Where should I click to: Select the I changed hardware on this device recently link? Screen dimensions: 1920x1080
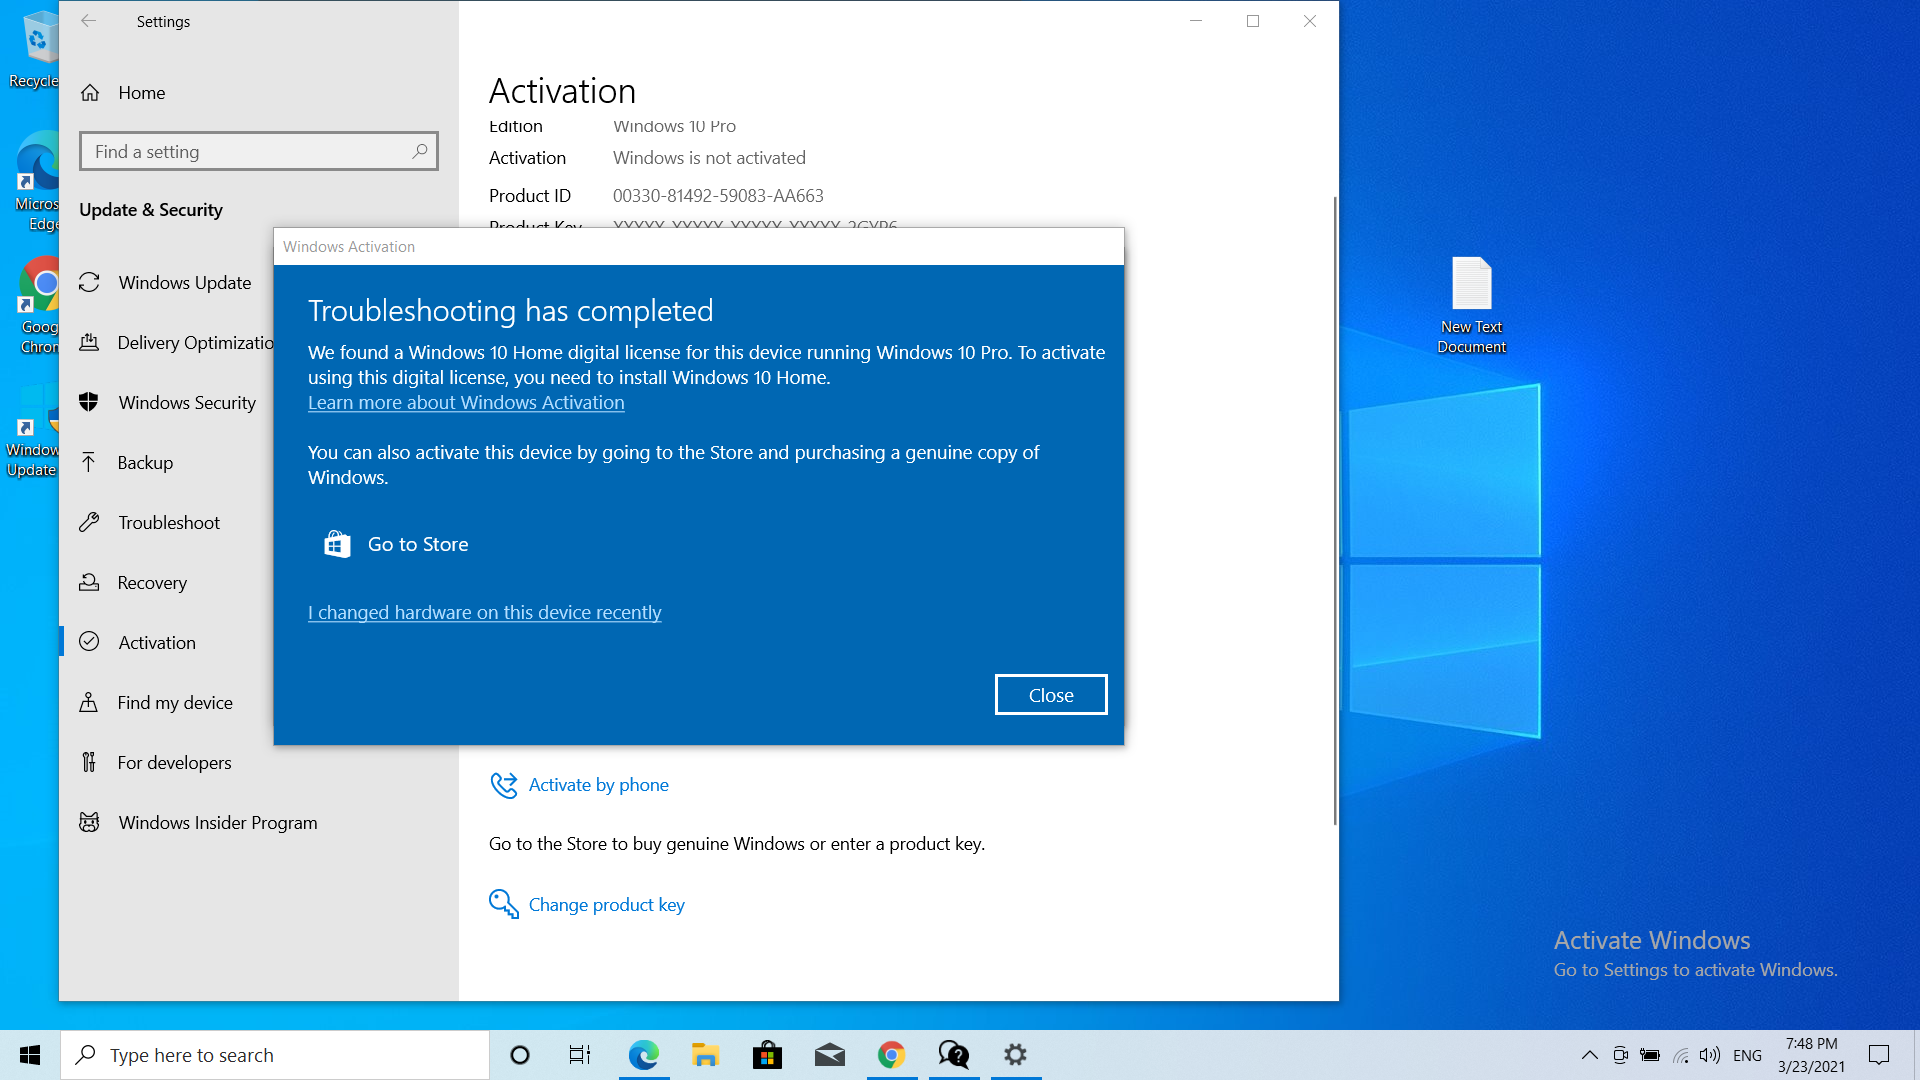484,612
